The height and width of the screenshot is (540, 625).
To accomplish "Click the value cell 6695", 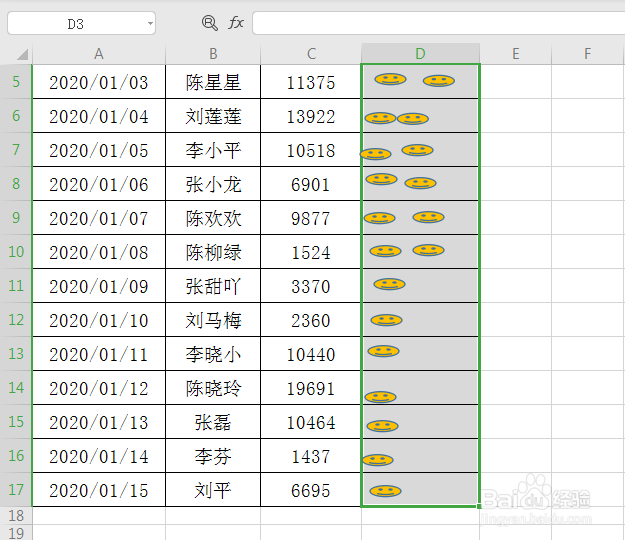I will pos(311,490).
